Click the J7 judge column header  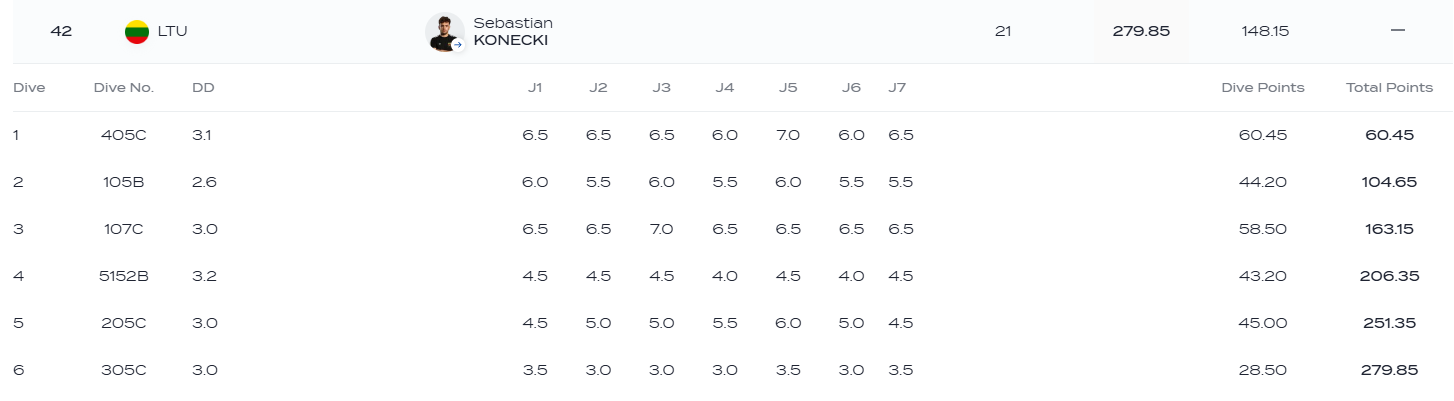(897, 88)
